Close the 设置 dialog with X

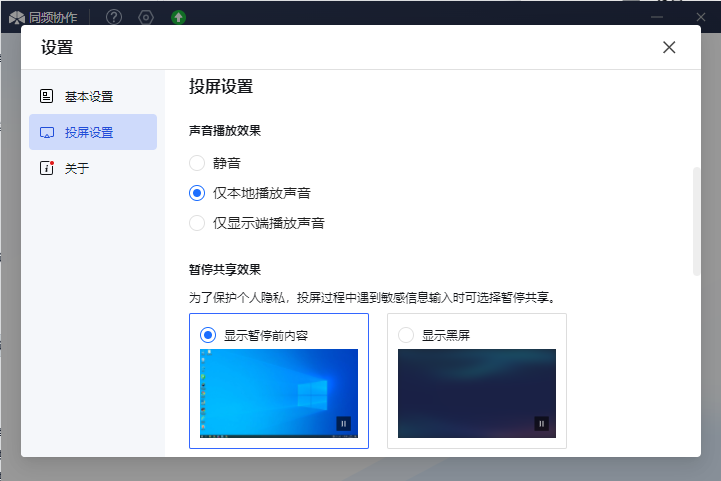click(x=669, y=47)
